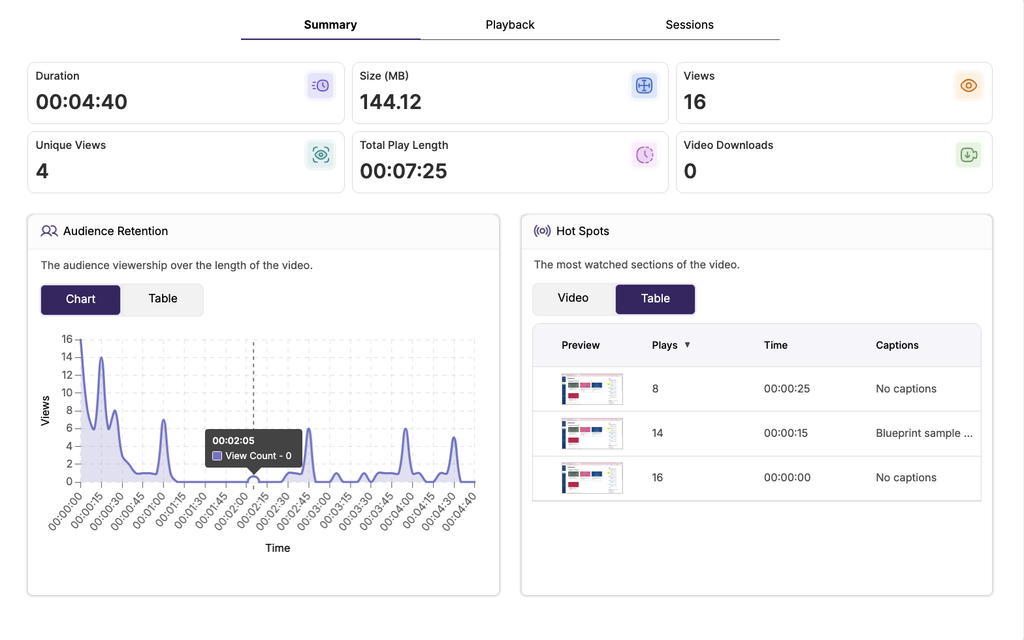Click the Total Play Length clock icon
Viewport: 1024px width, 640px height.
pos(644,155)
